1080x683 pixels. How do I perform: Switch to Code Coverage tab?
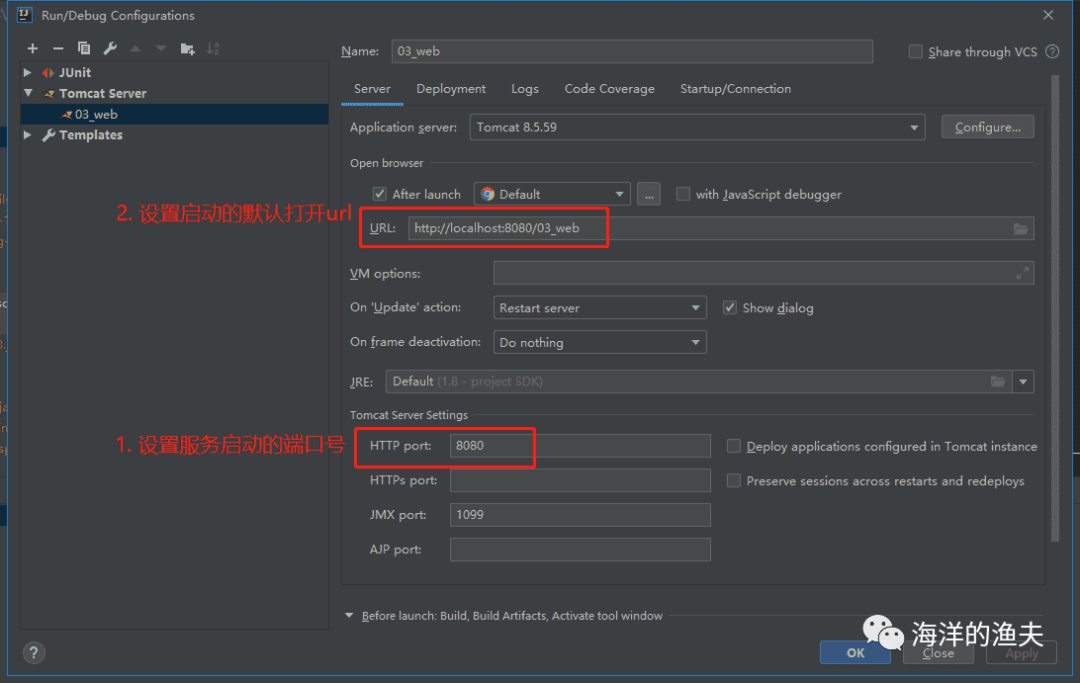click(610, 89)
